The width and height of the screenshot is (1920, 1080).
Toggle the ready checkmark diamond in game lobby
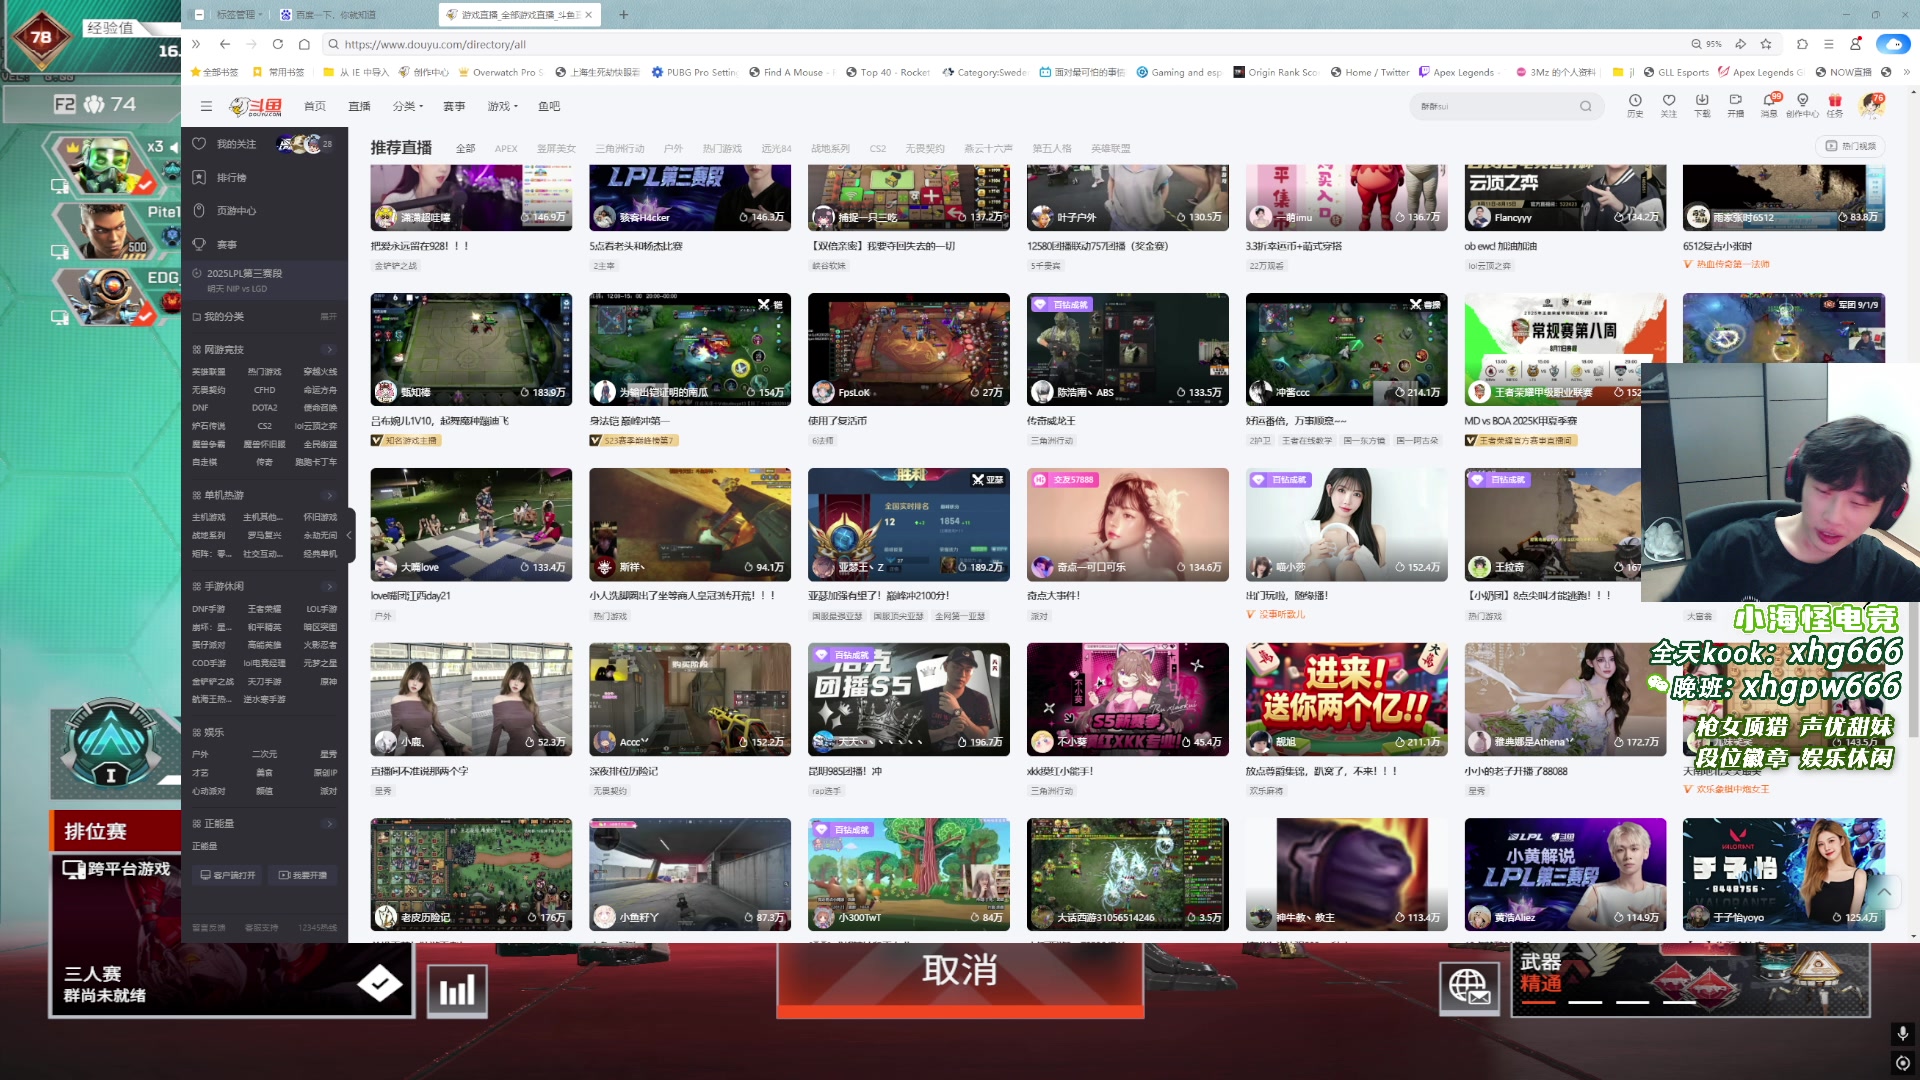pos(380,984)
